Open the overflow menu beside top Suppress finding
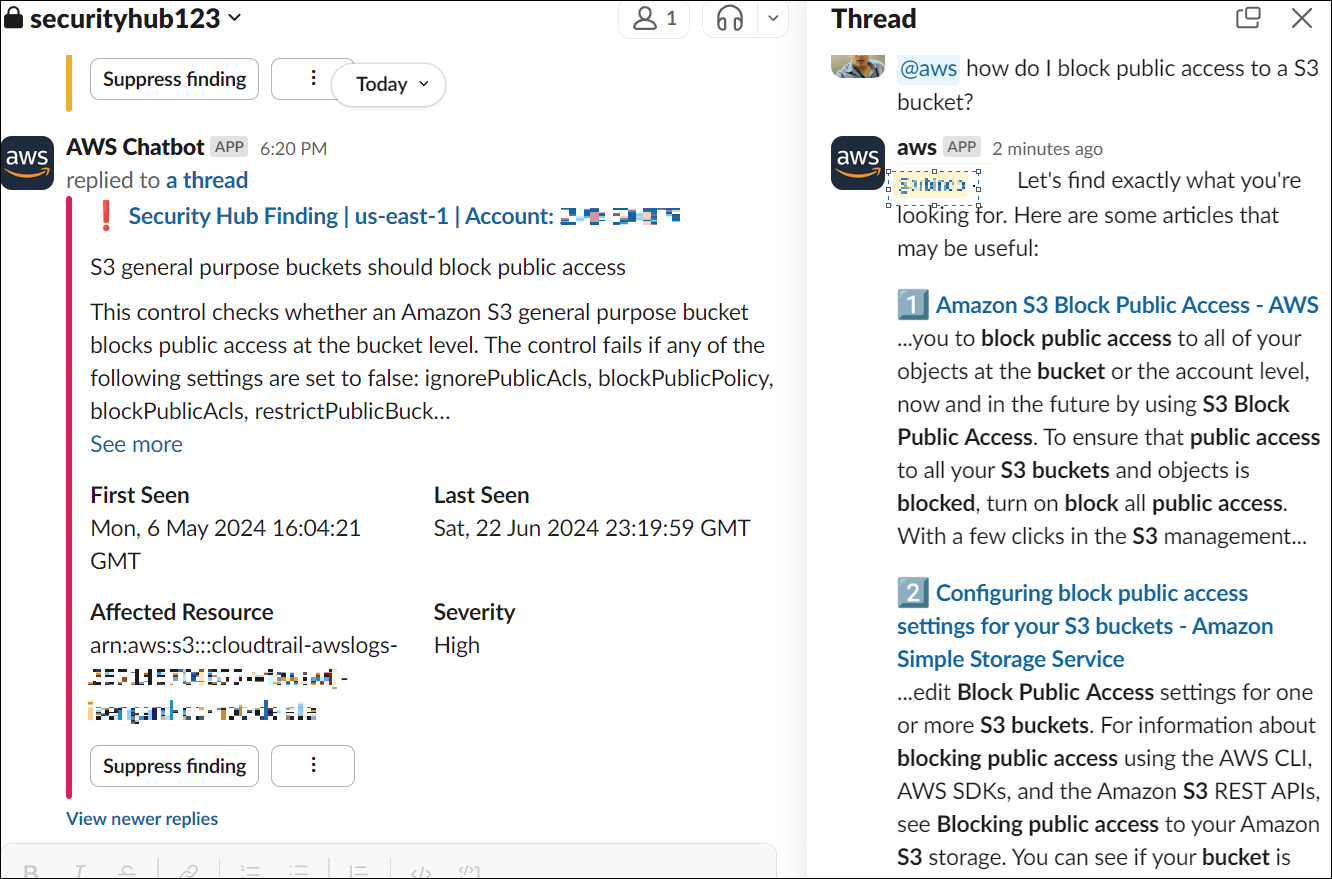The image size is (1332, 879). tap(312, 78)
